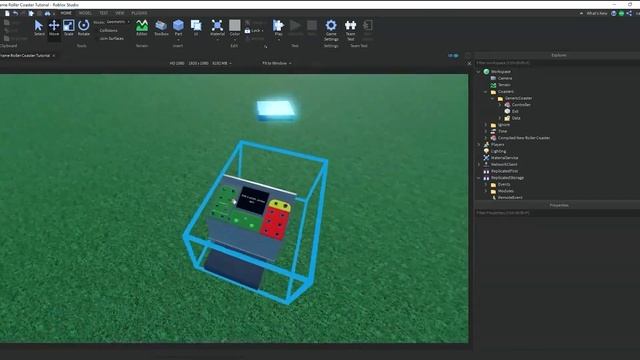Close the device emulator bar
This screenshot has height=360, width=640.
pyautogui.click(x=469, y=63)
